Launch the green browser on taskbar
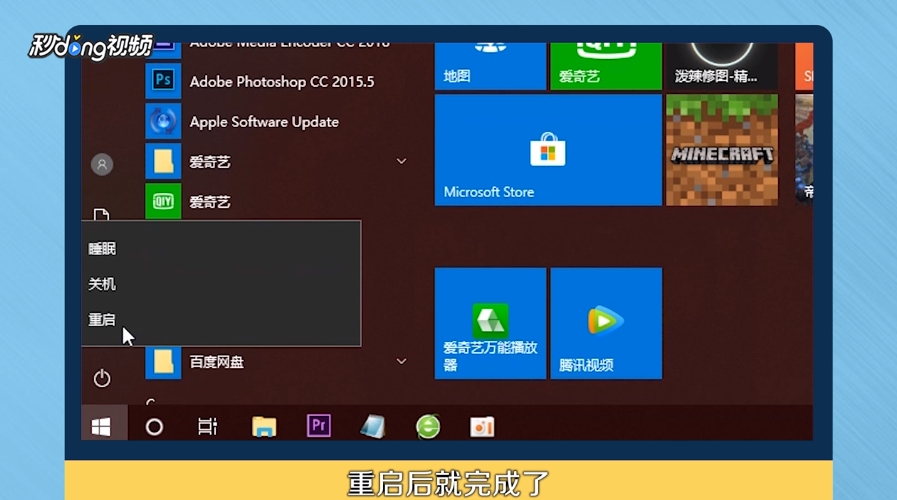This screenshot has width=897, height=500. 428,426
